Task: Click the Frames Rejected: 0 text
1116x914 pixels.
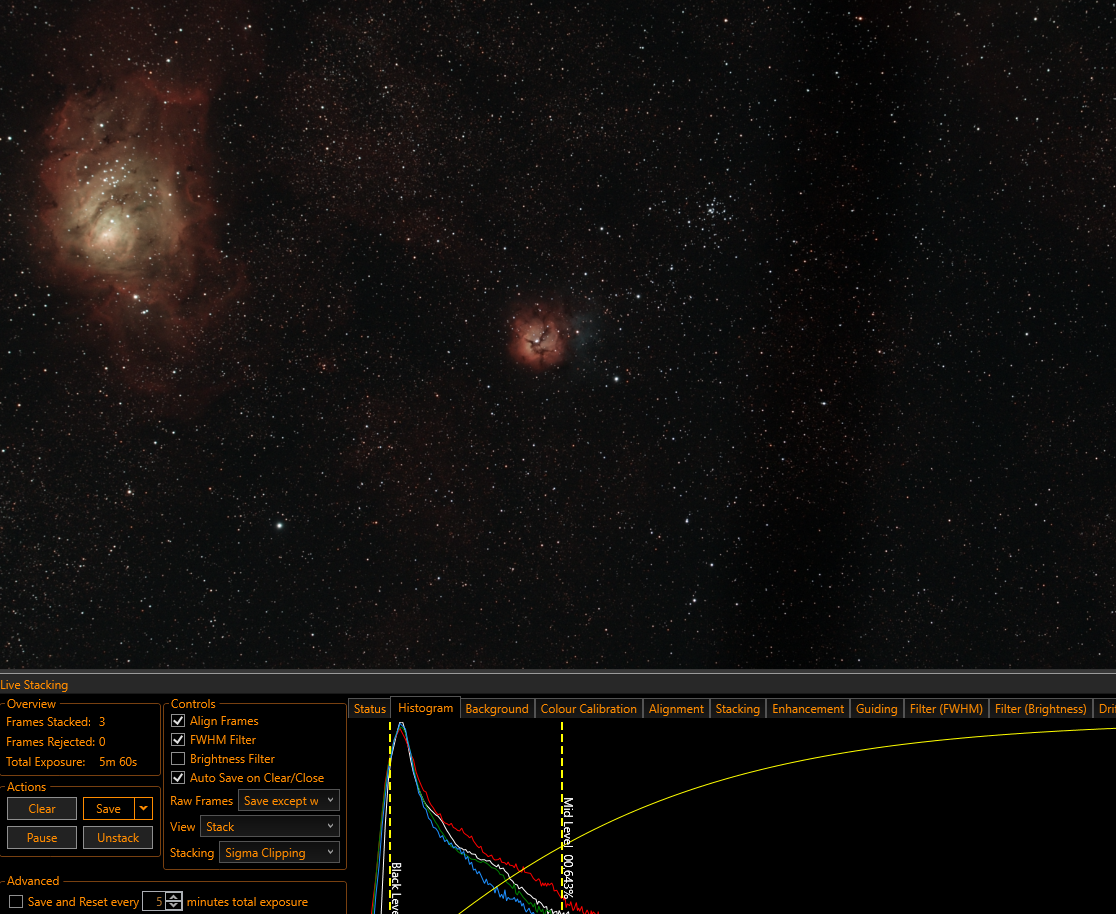Action: click(56, 742)
